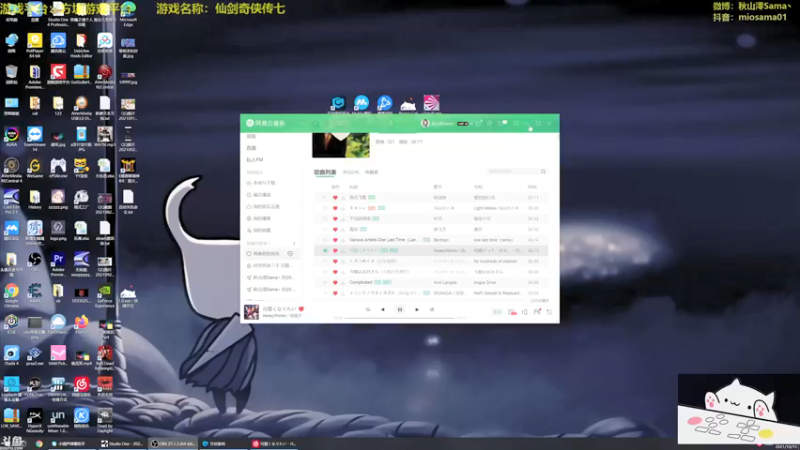Download the Various Artists-One Last Time song
Screen dimensions: 800x450
(x=343, y=240)
